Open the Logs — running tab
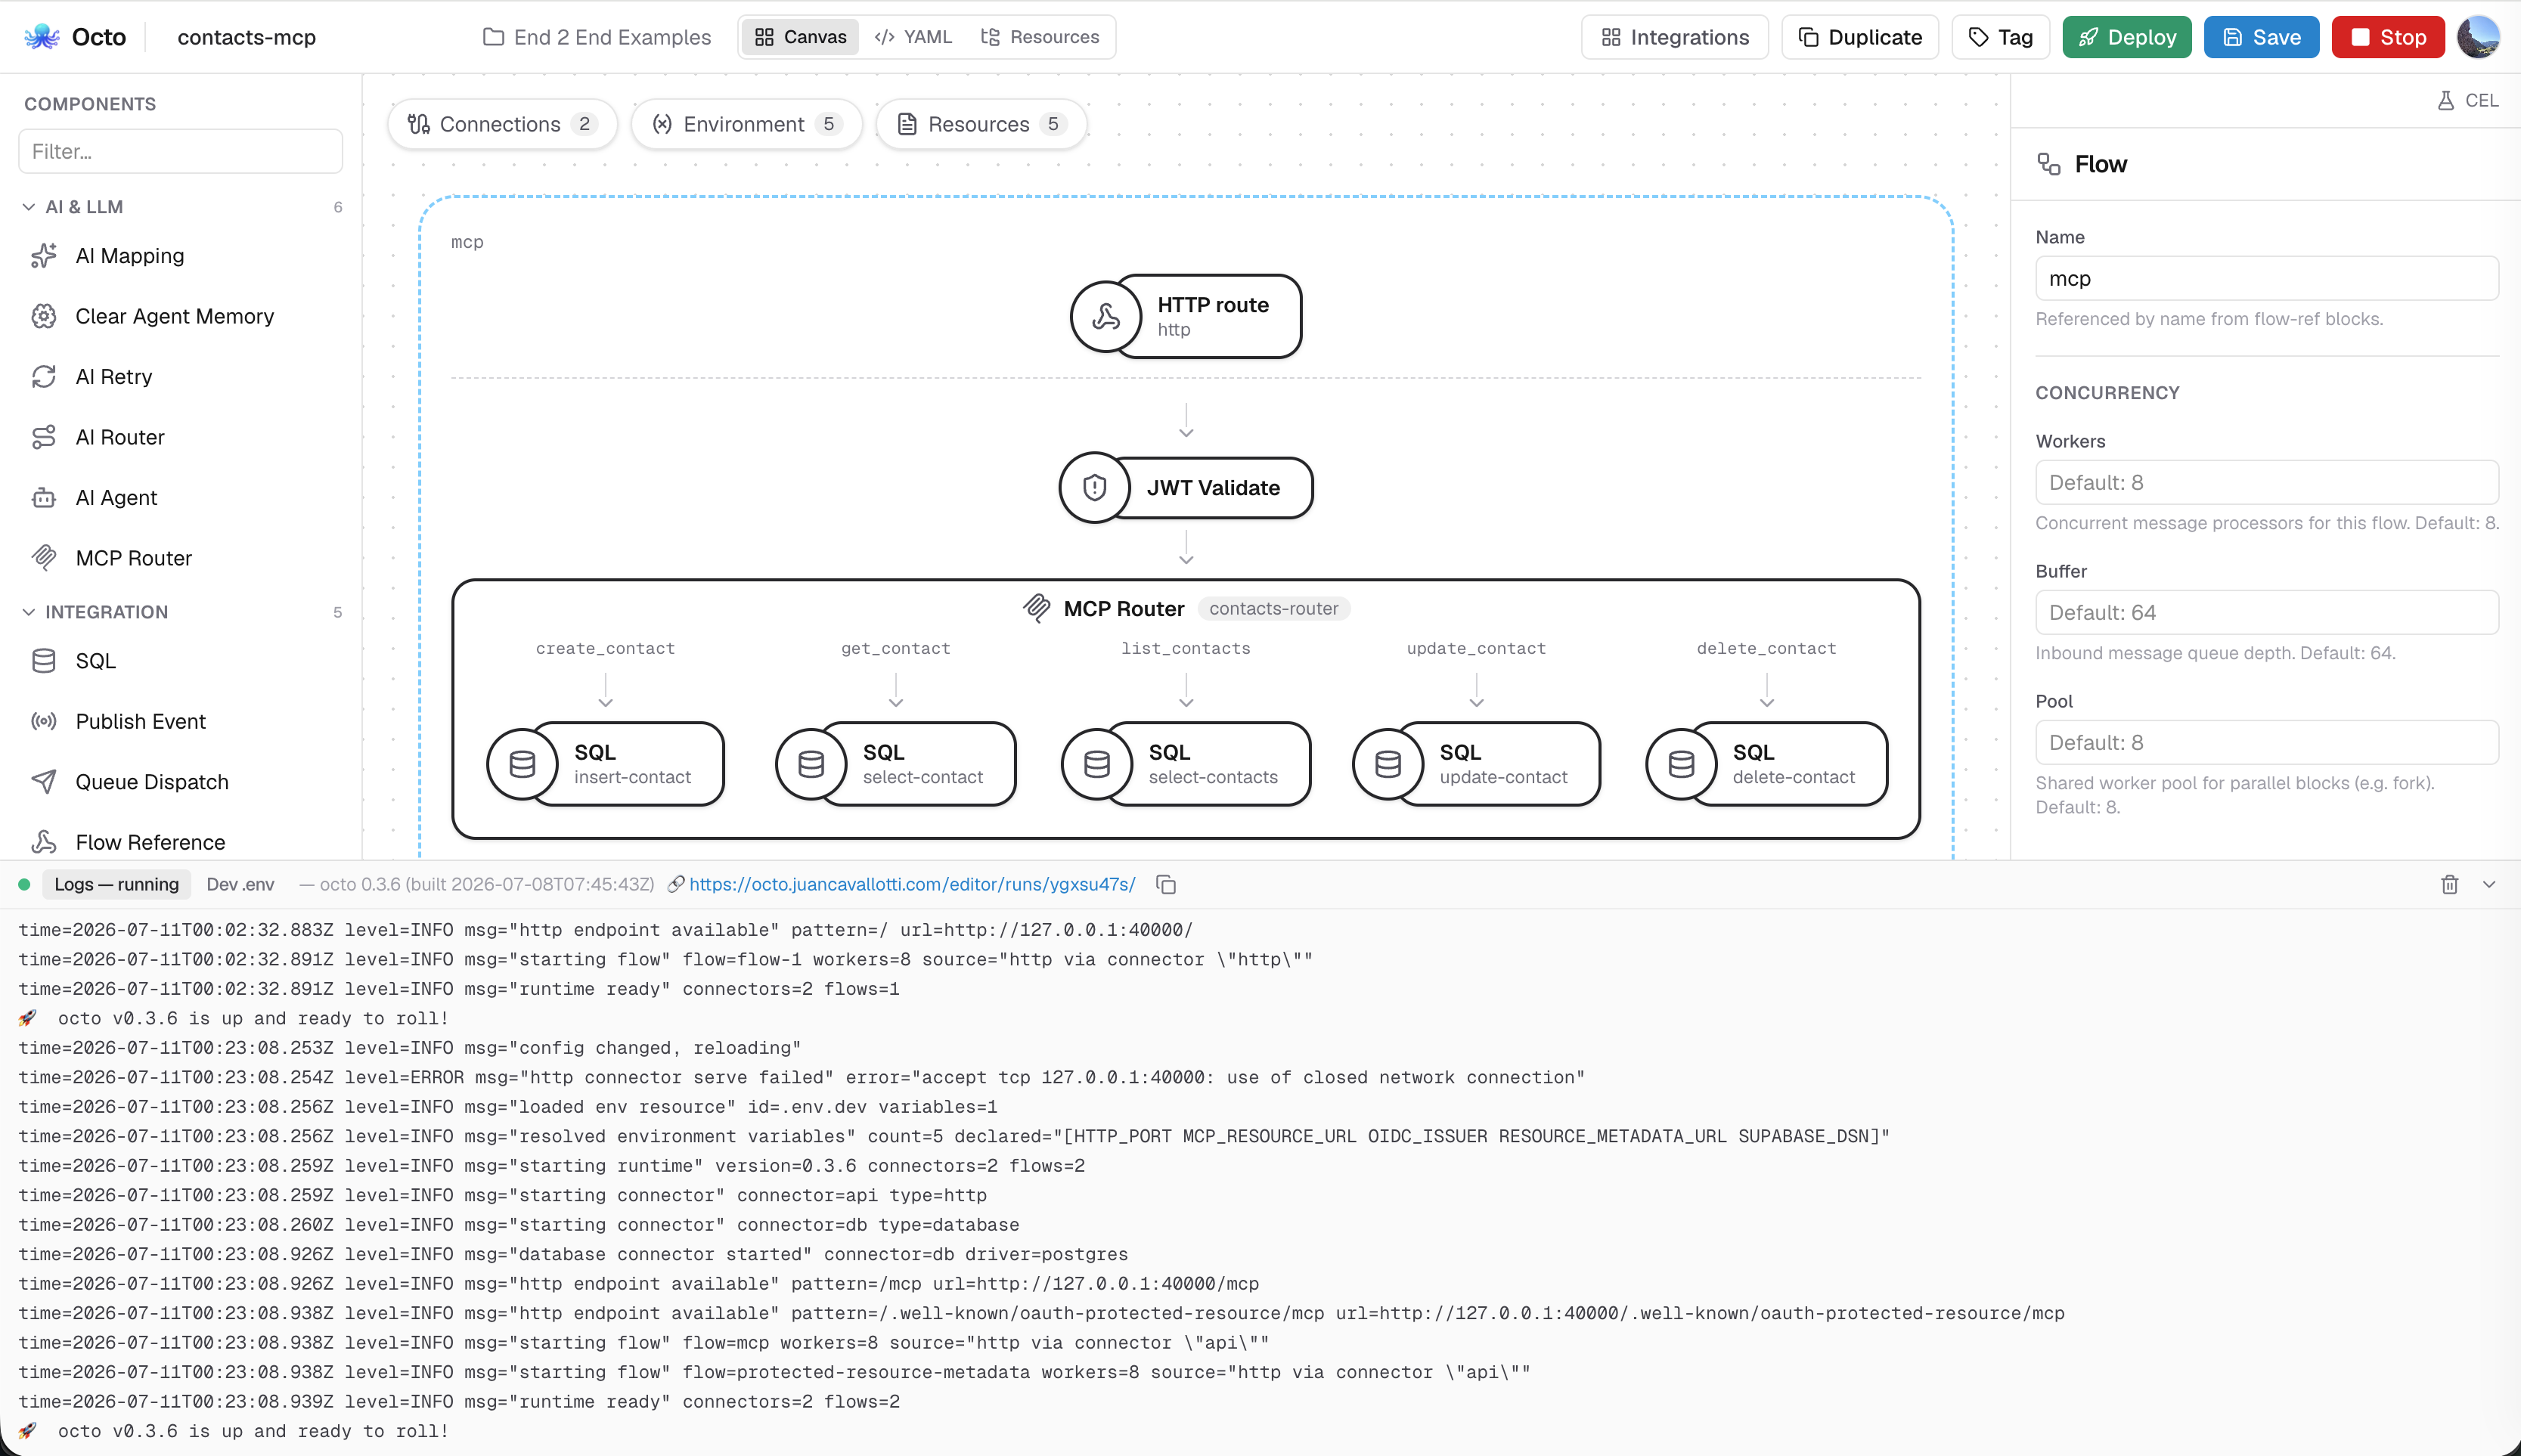This screenshot has height=1456, width=2521. [x=116, y=885]
